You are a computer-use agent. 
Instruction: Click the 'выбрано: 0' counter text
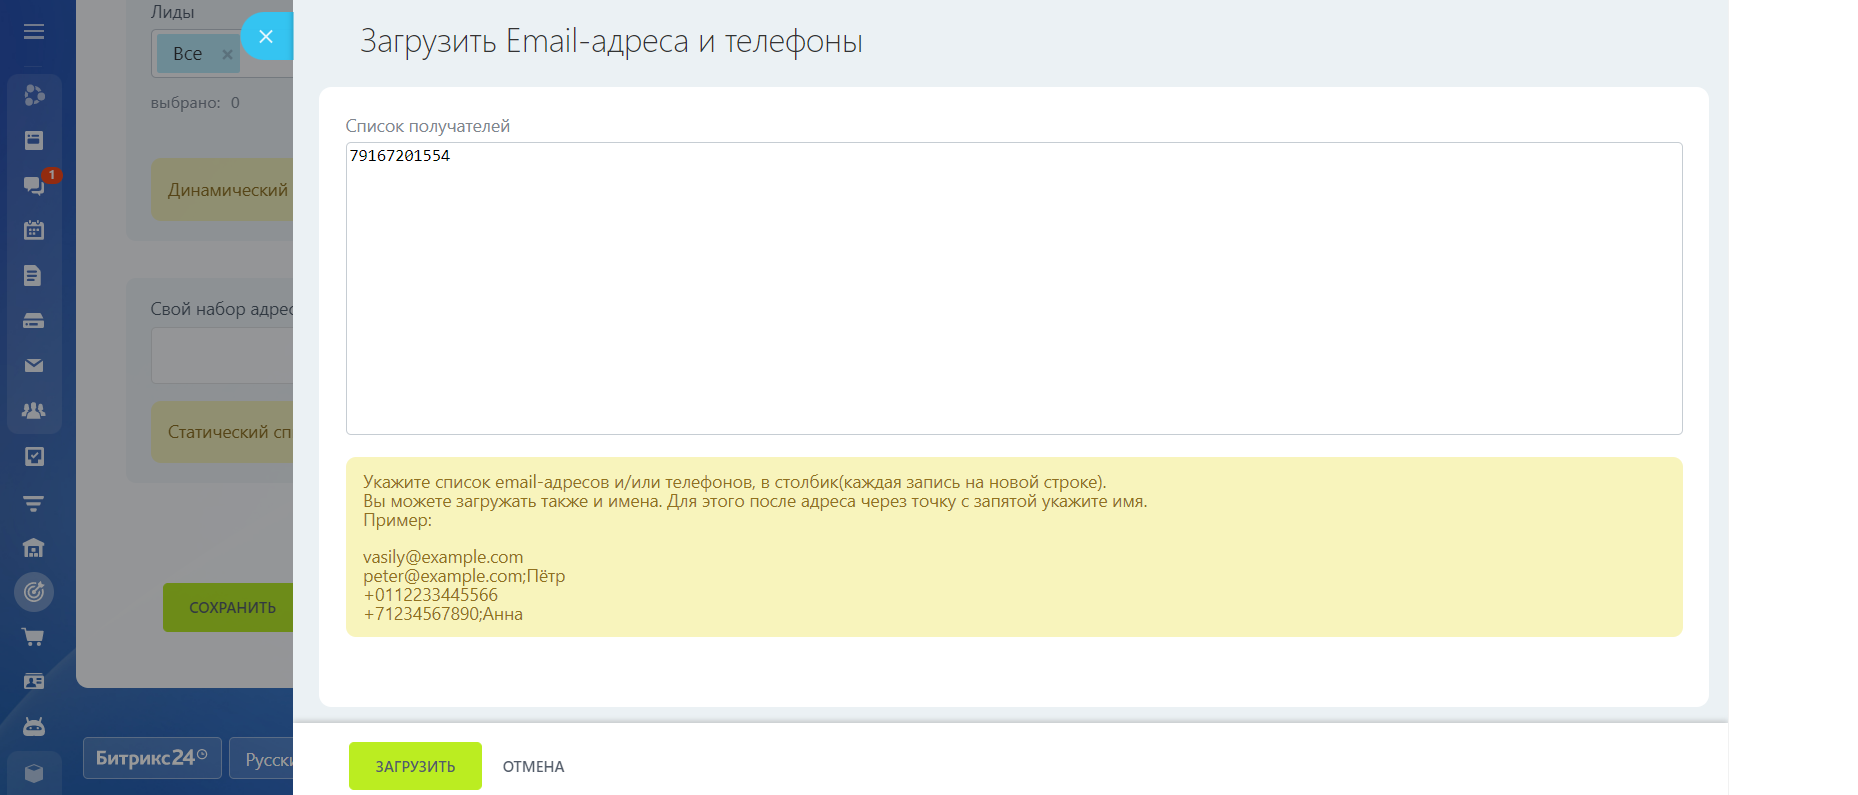(x=195, y=103)
